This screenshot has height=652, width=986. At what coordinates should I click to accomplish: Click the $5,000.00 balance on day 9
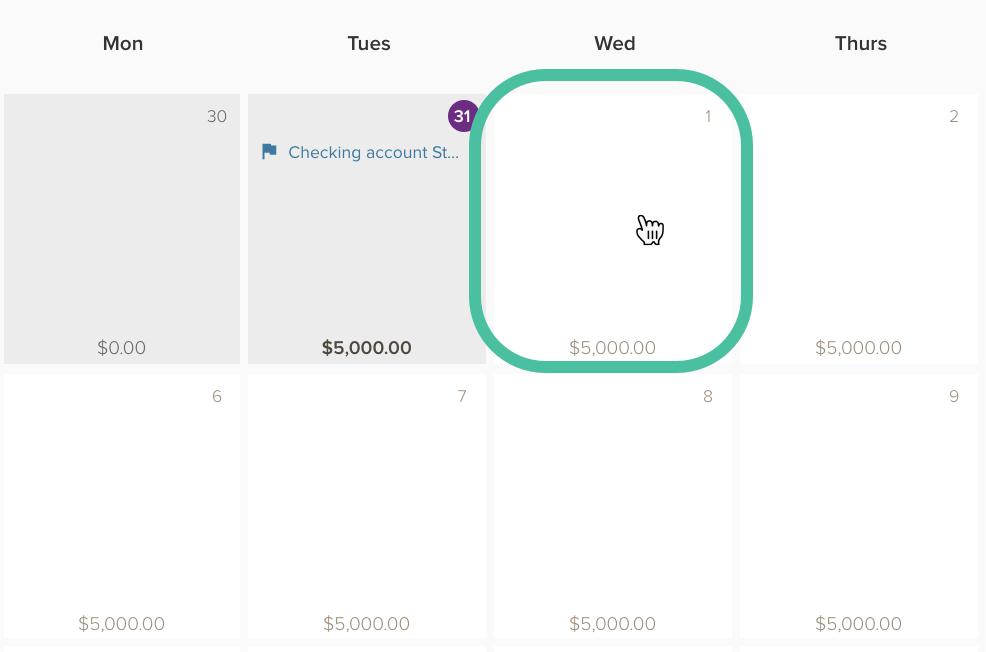[x=858, y=624]
